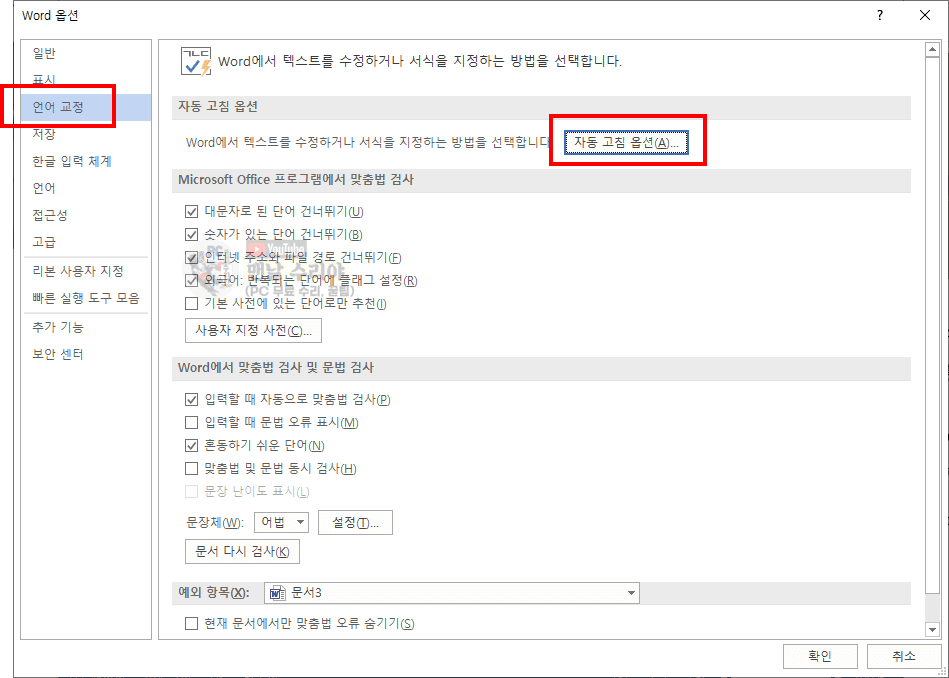Toggle 대문자로 된 단어 건너뛰기 checkbox

coord(192,211)
